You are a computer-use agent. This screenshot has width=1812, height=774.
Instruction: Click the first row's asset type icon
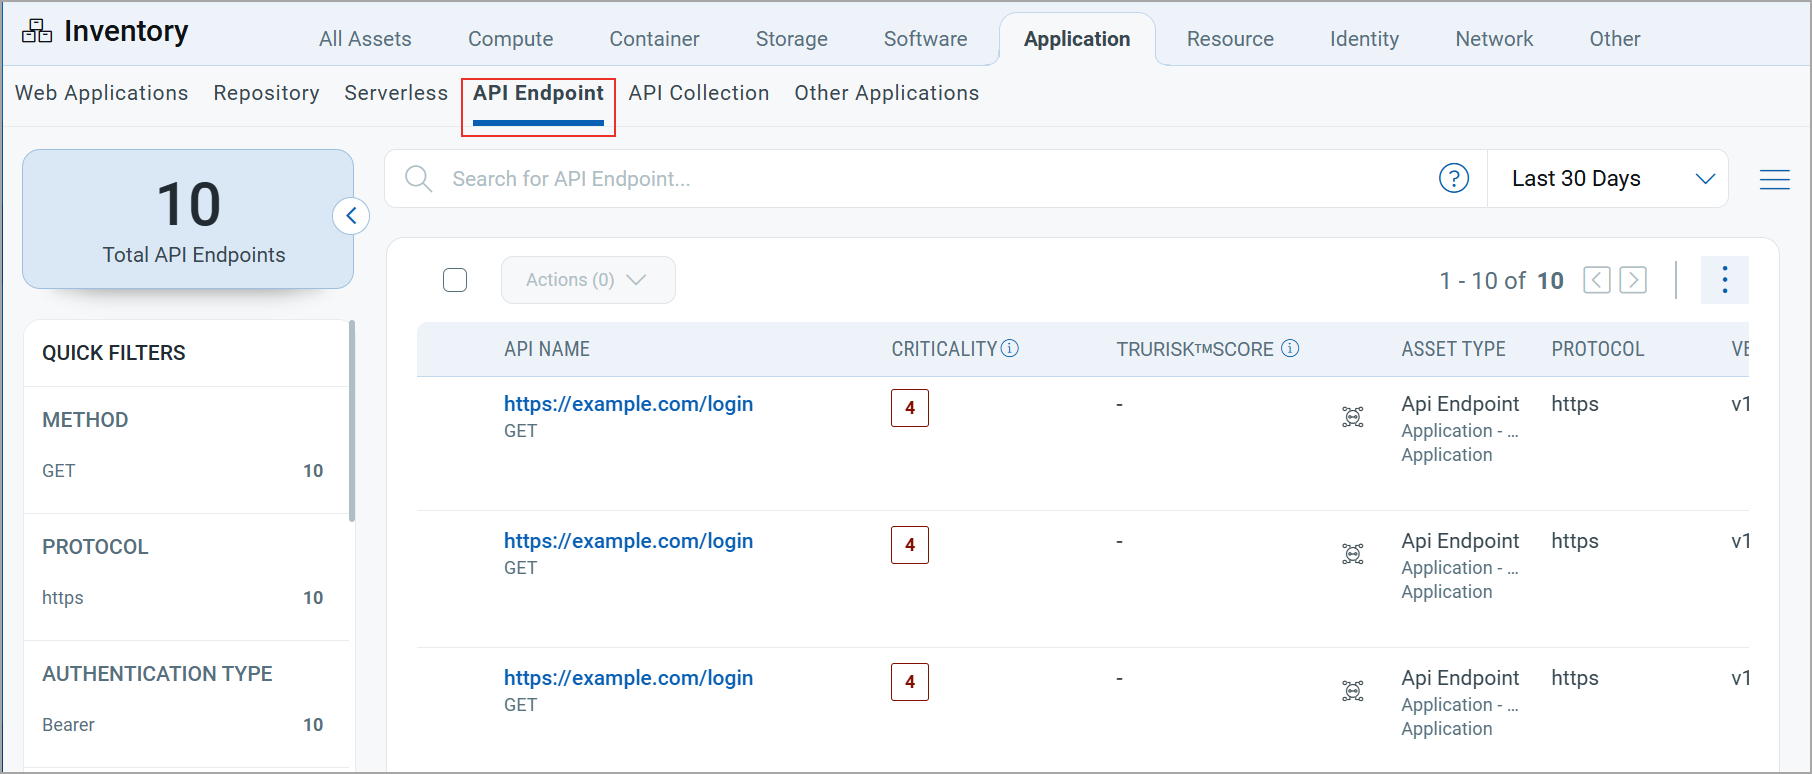(1353, 417)
